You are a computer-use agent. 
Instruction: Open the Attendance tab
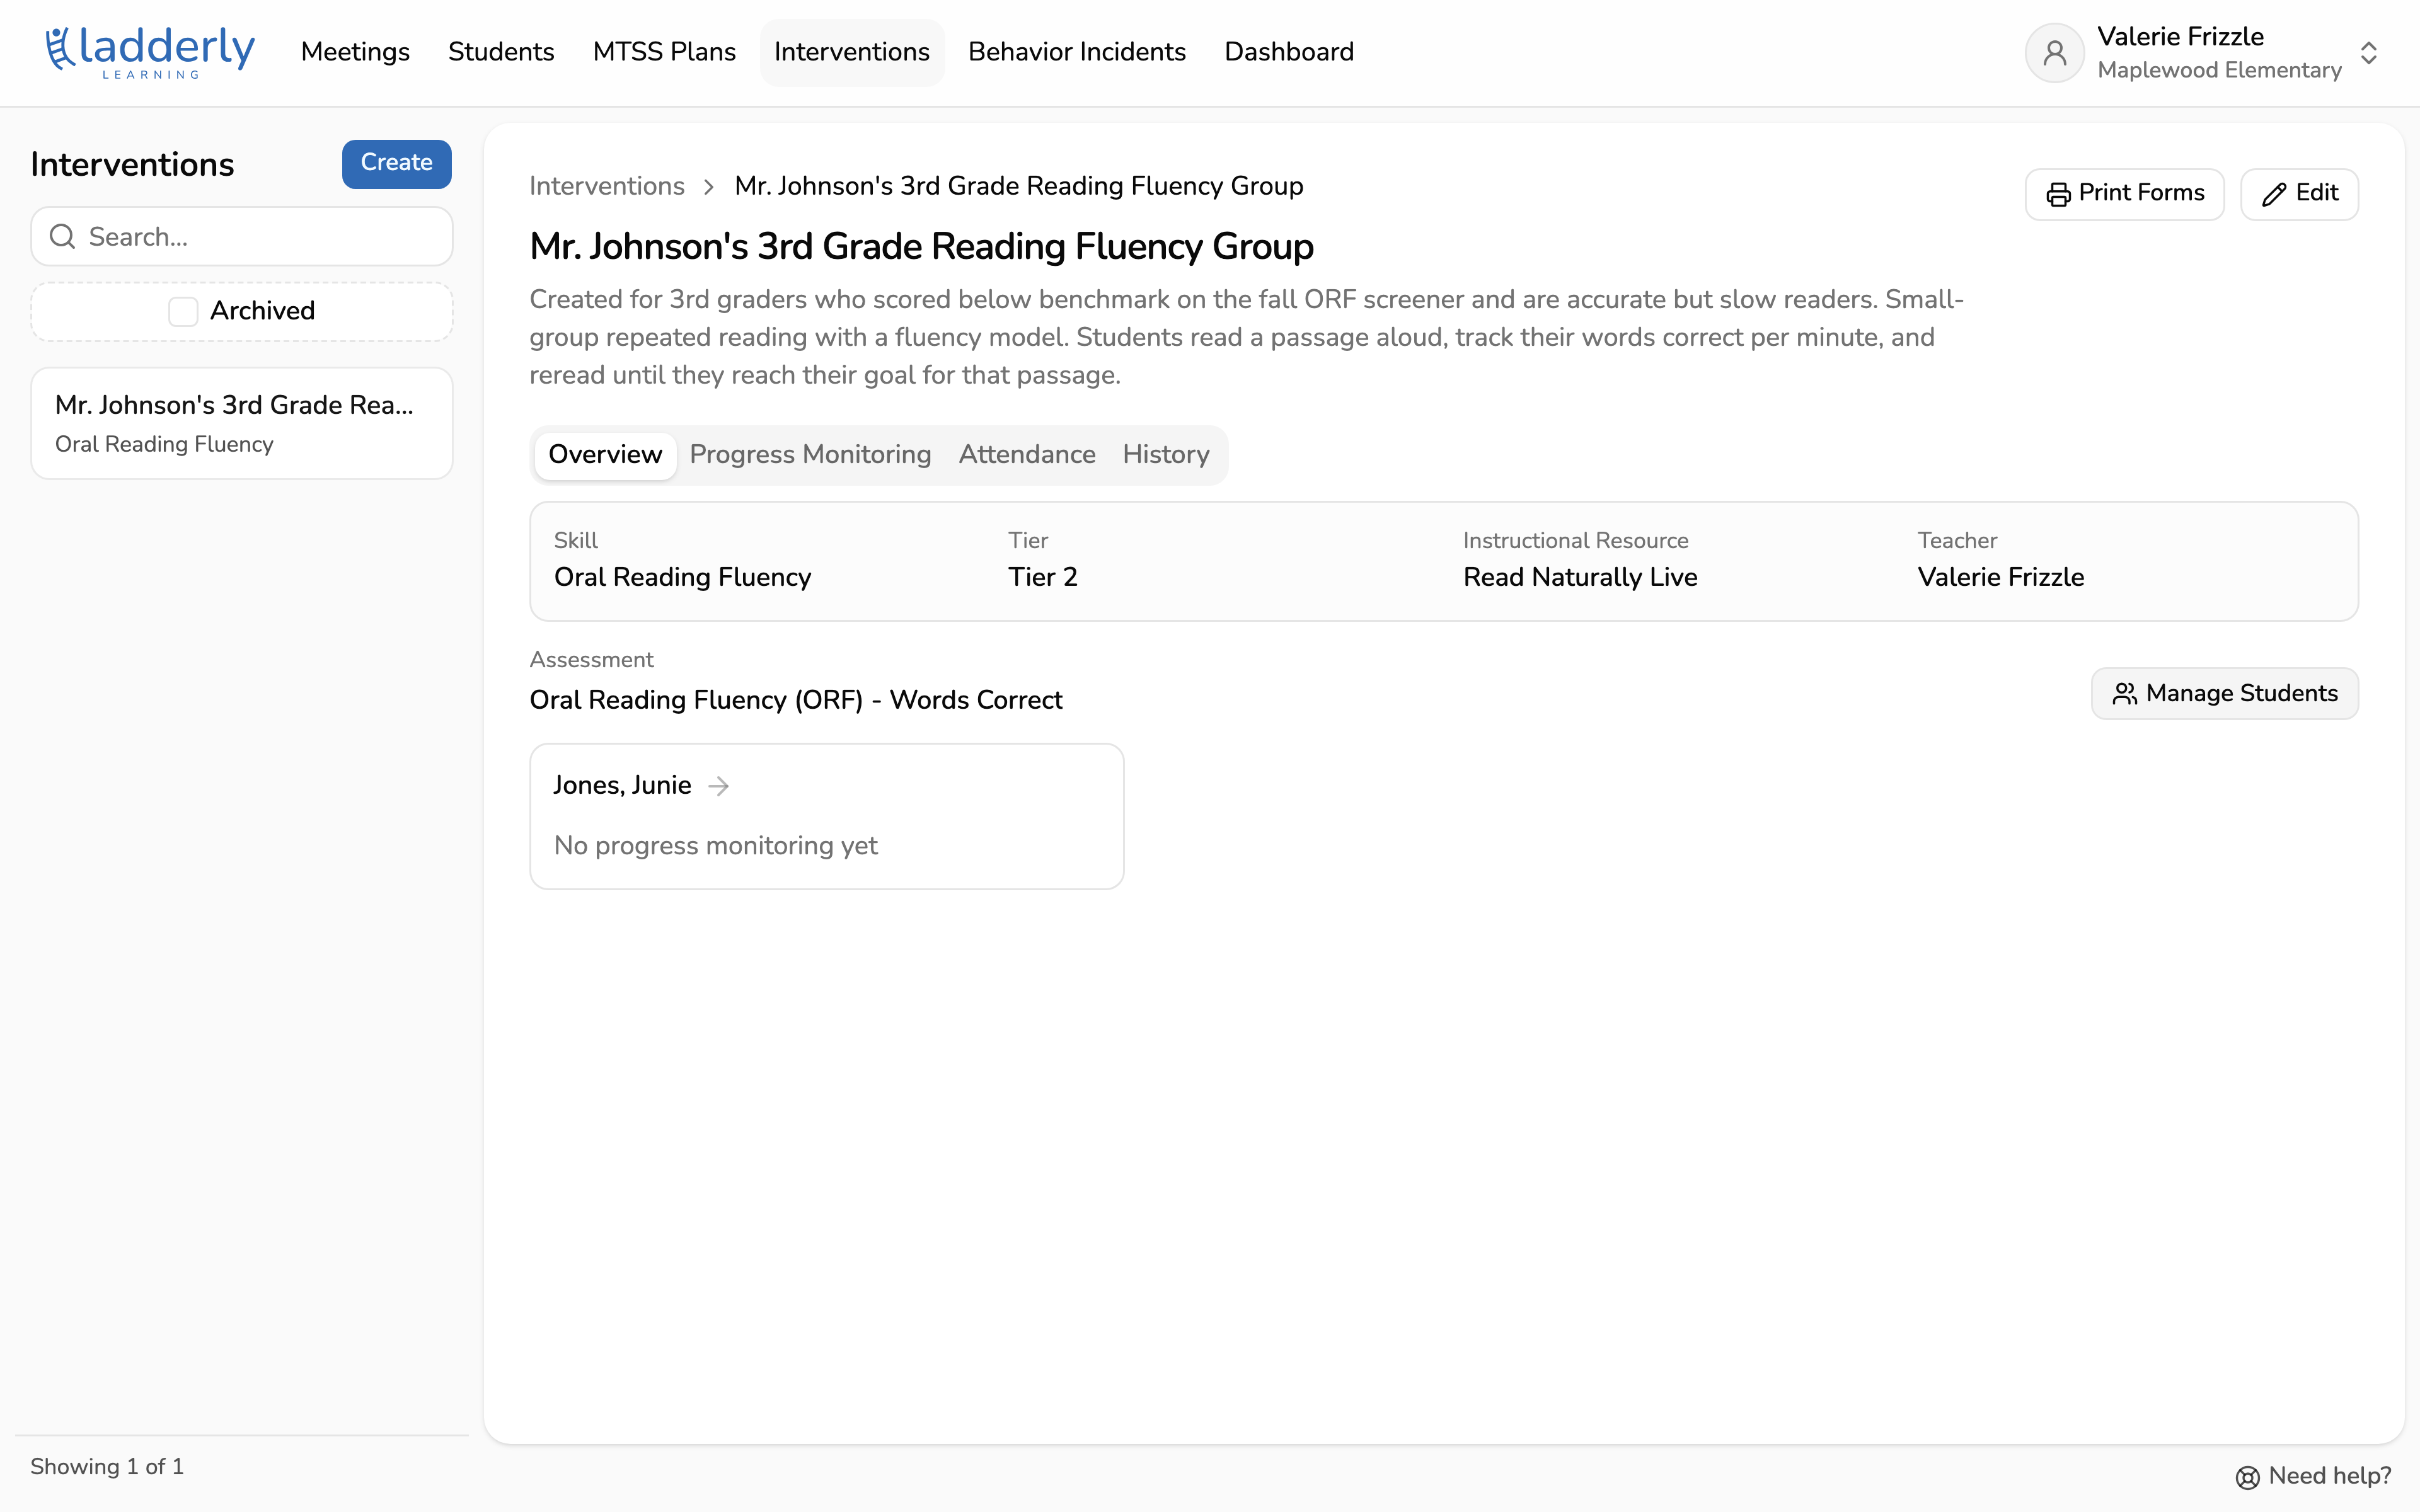1027,455
